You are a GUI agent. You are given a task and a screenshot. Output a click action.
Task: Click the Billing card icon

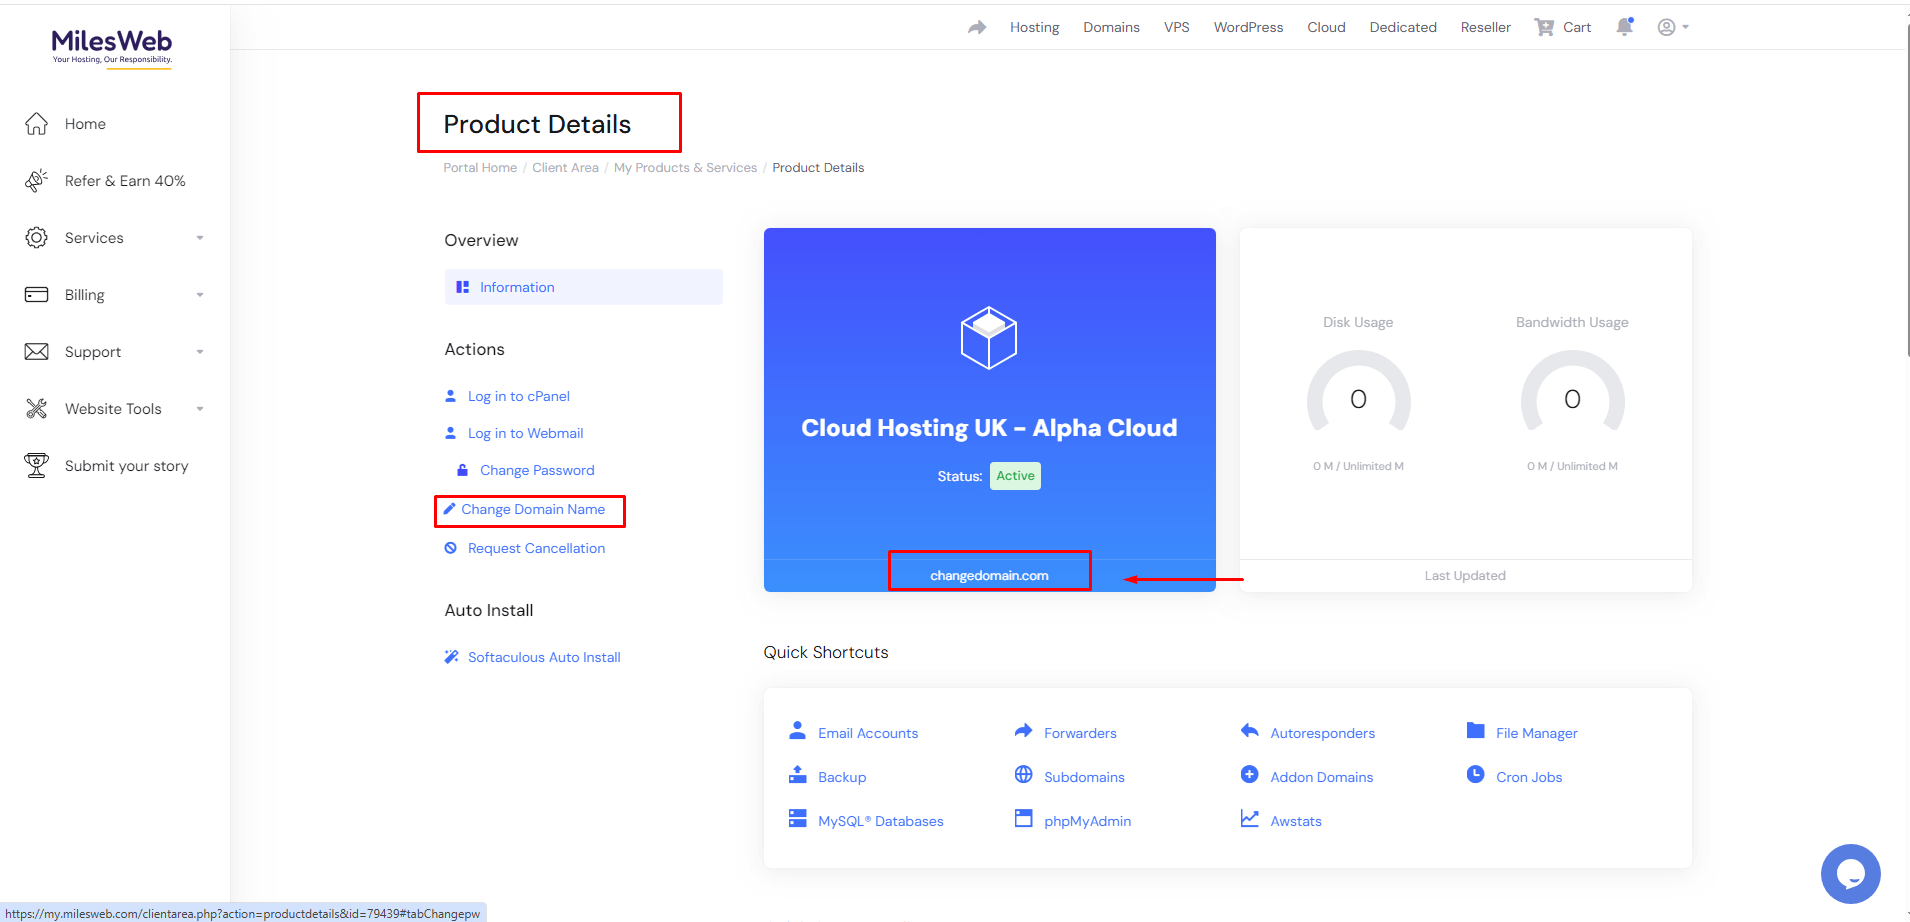(x=37, y=295)
